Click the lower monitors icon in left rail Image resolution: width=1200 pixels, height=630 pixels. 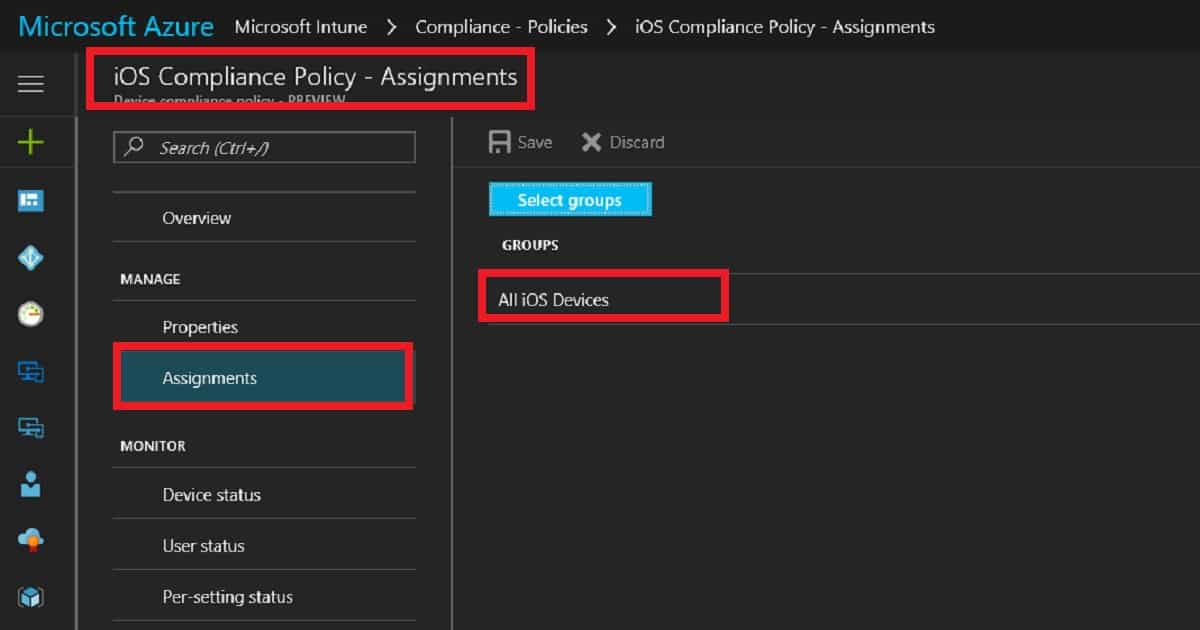pyautogui.click(x=31, y=428)
